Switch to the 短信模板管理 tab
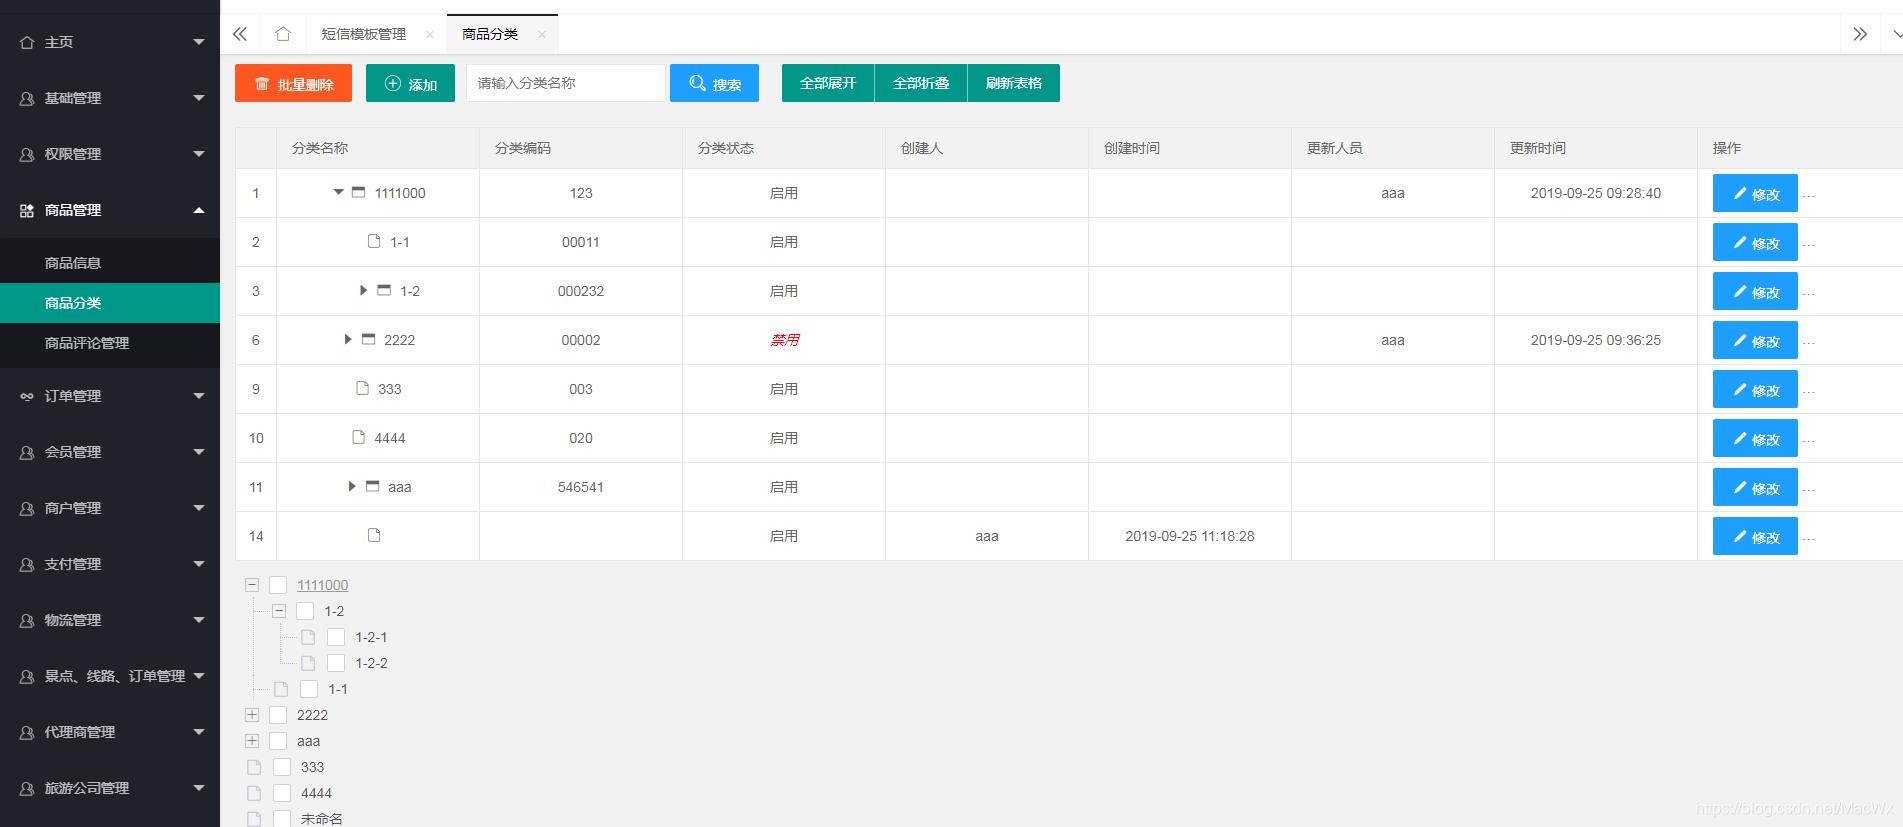This screenshot has height=827, width=1903. coord(364,34)
